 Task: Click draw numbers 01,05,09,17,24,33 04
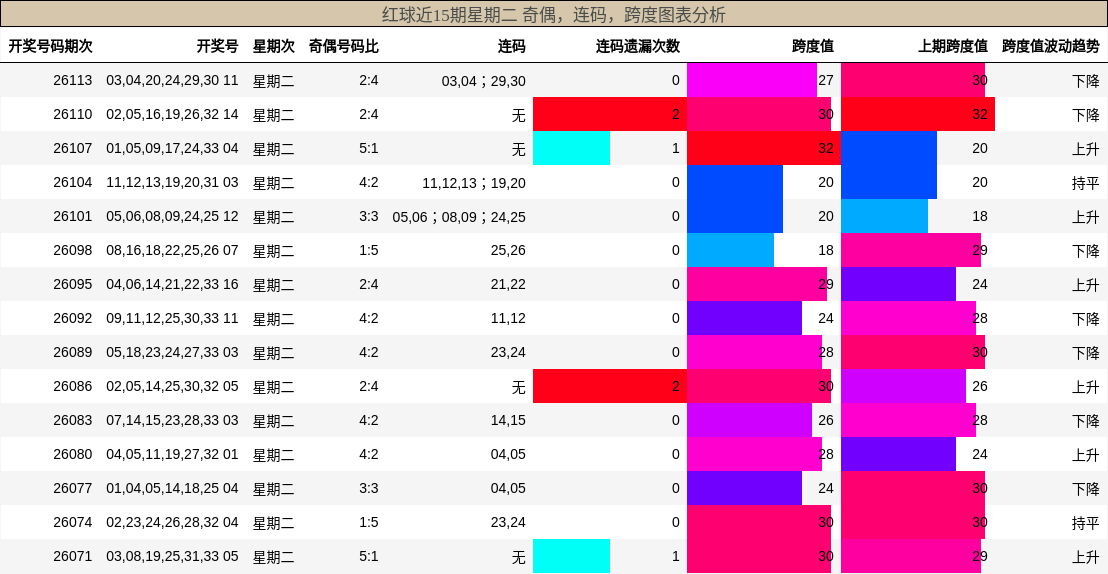(172, 148)
